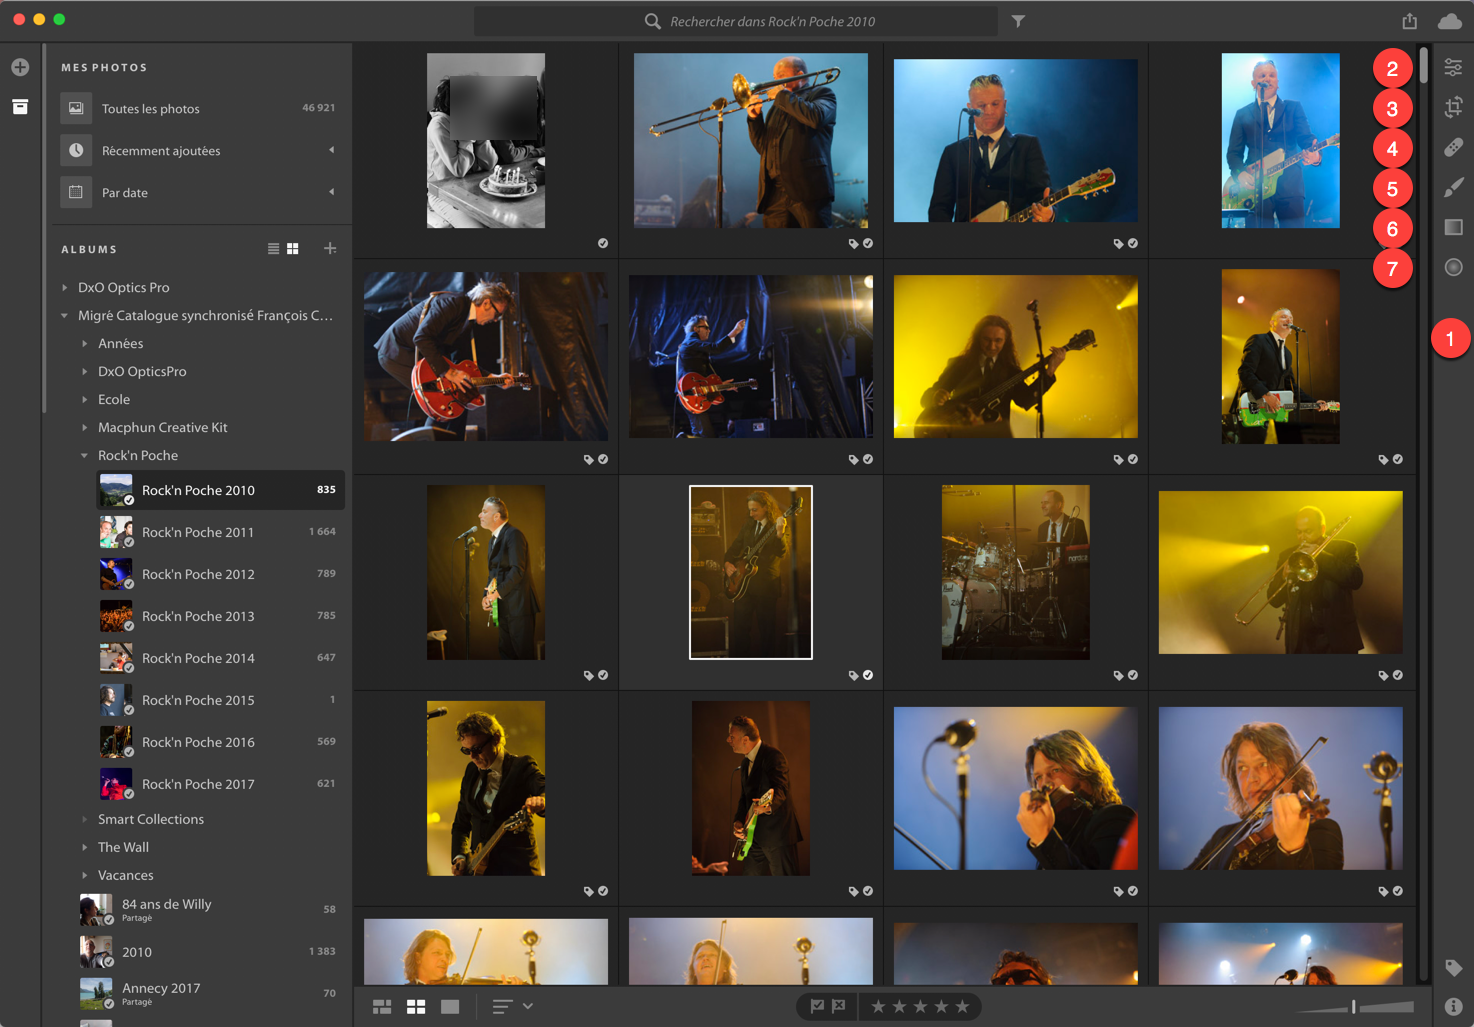The height and width of the screenshot is (1027, 1474).
Task: Open the Annecy 2017 album
Action: tap(210, 993)
